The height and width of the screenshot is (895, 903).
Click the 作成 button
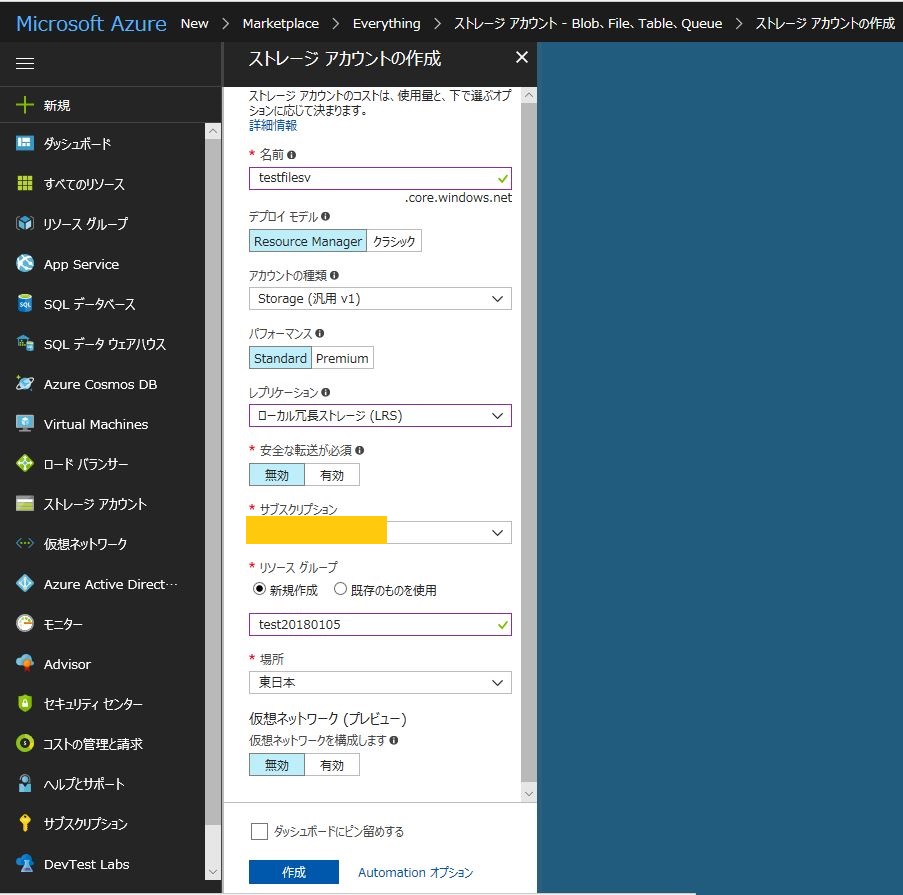coord(294,872)
